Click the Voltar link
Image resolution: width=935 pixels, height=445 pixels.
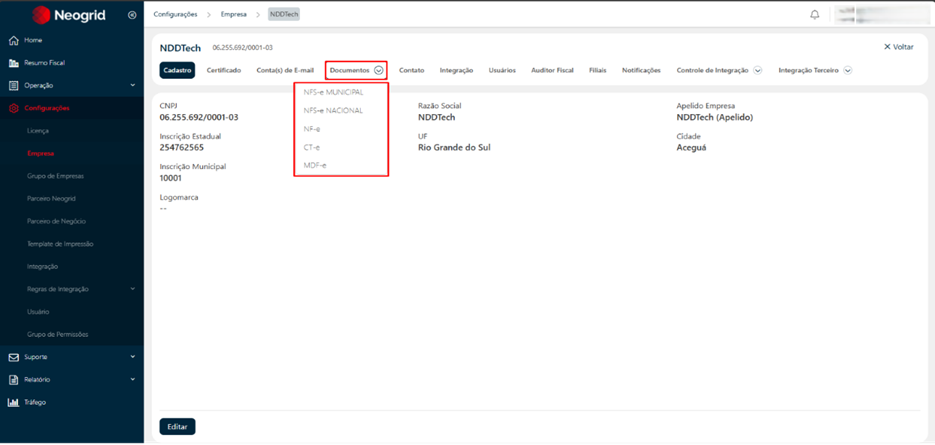(x=903, y=47)
